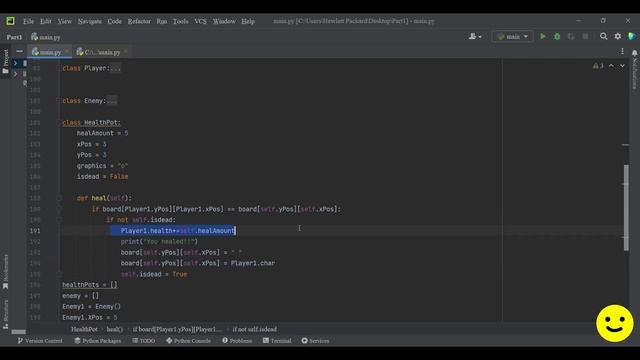The width and height of the screenshot is (640, 360).
Task: Expand first project tree node arrow
Action: click(x=15, y=63)
